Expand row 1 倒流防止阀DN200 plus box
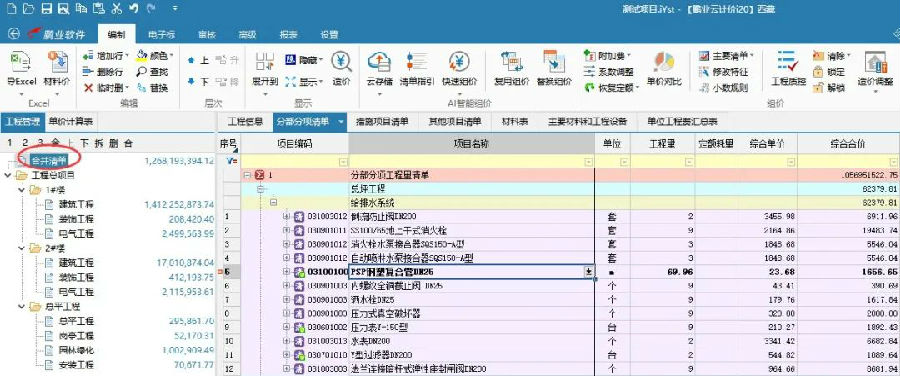900x376 pixels. pos(286,216)
